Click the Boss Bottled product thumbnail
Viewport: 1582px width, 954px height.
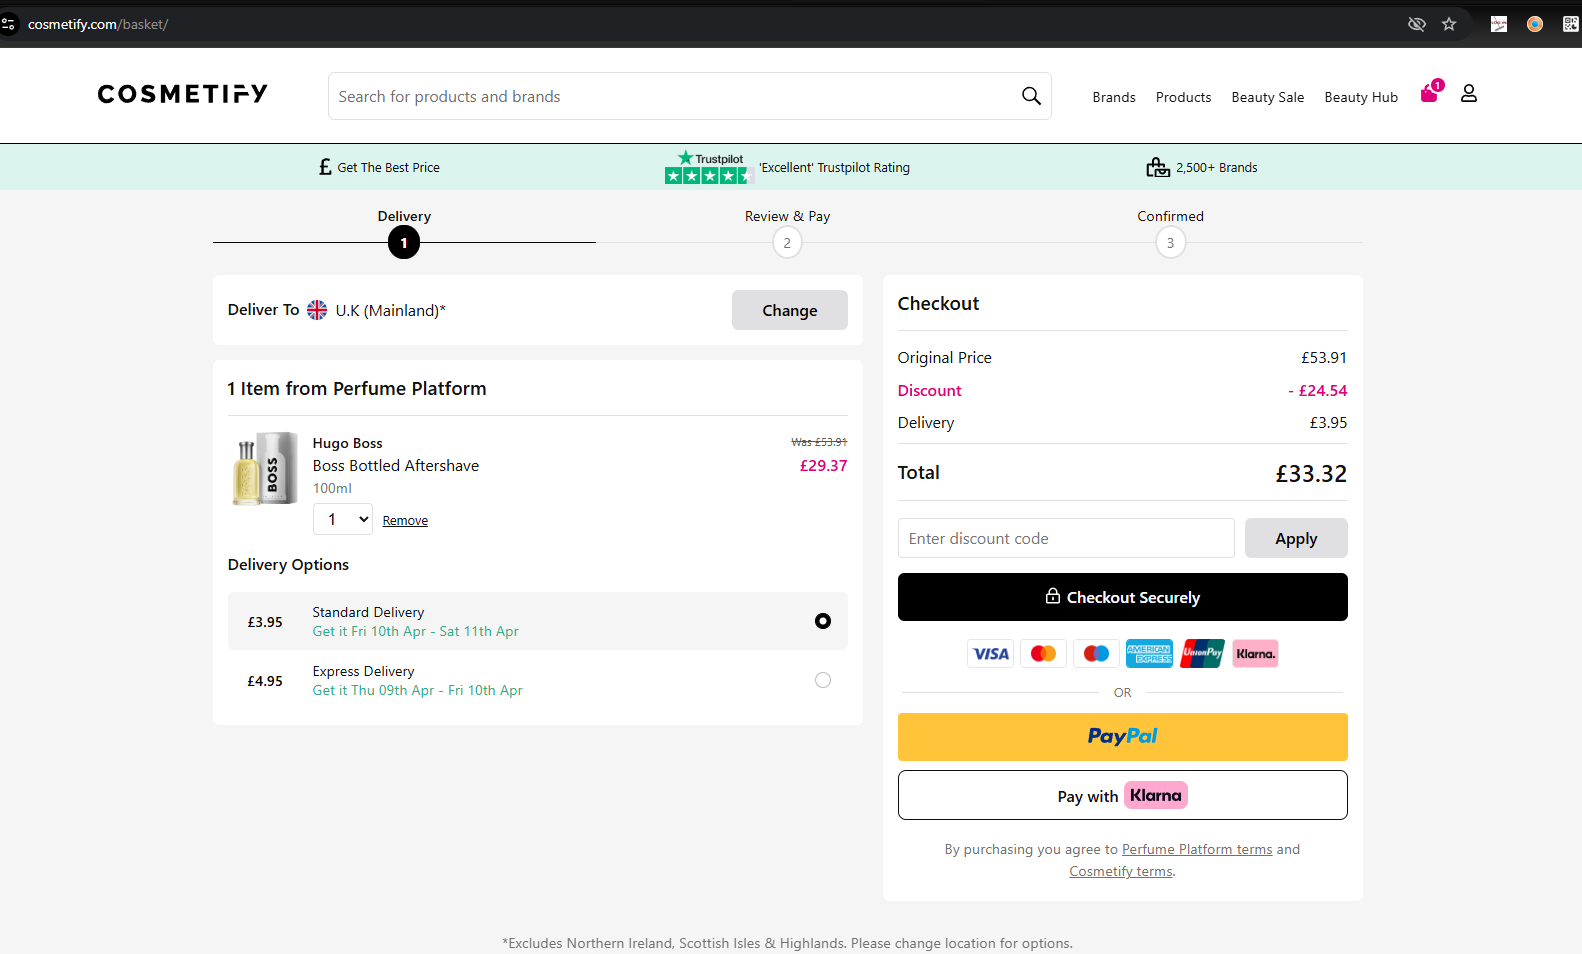tap(265, 468)
